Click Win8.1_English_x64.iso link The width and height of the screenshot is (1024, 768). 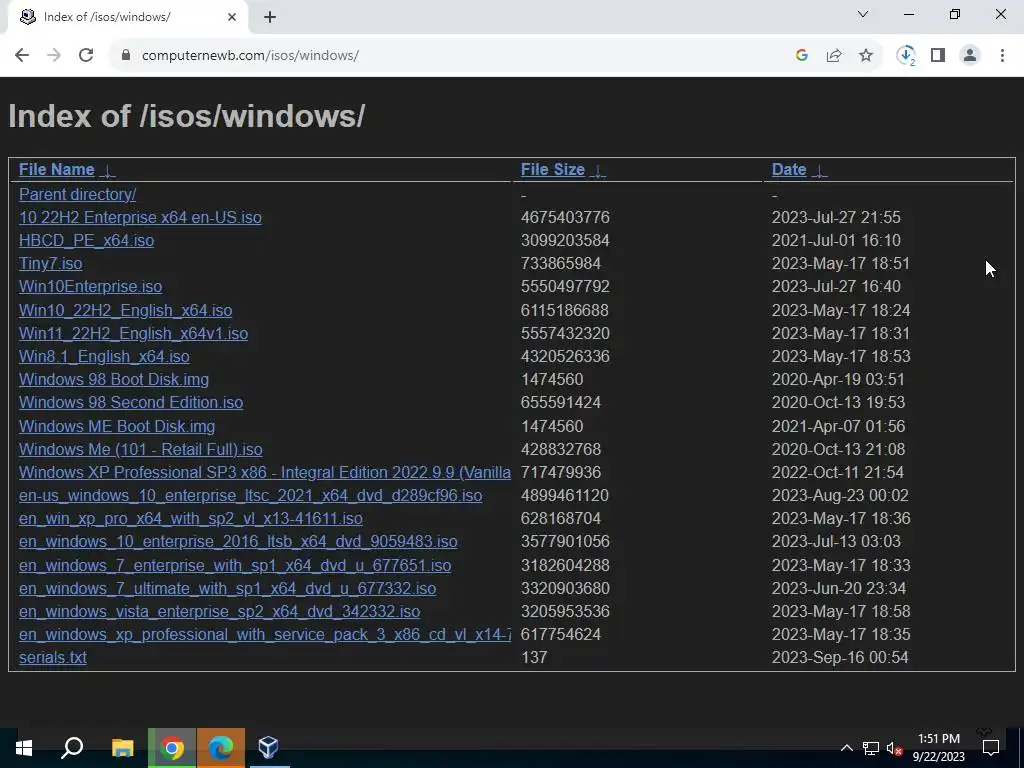pos(104,356)
